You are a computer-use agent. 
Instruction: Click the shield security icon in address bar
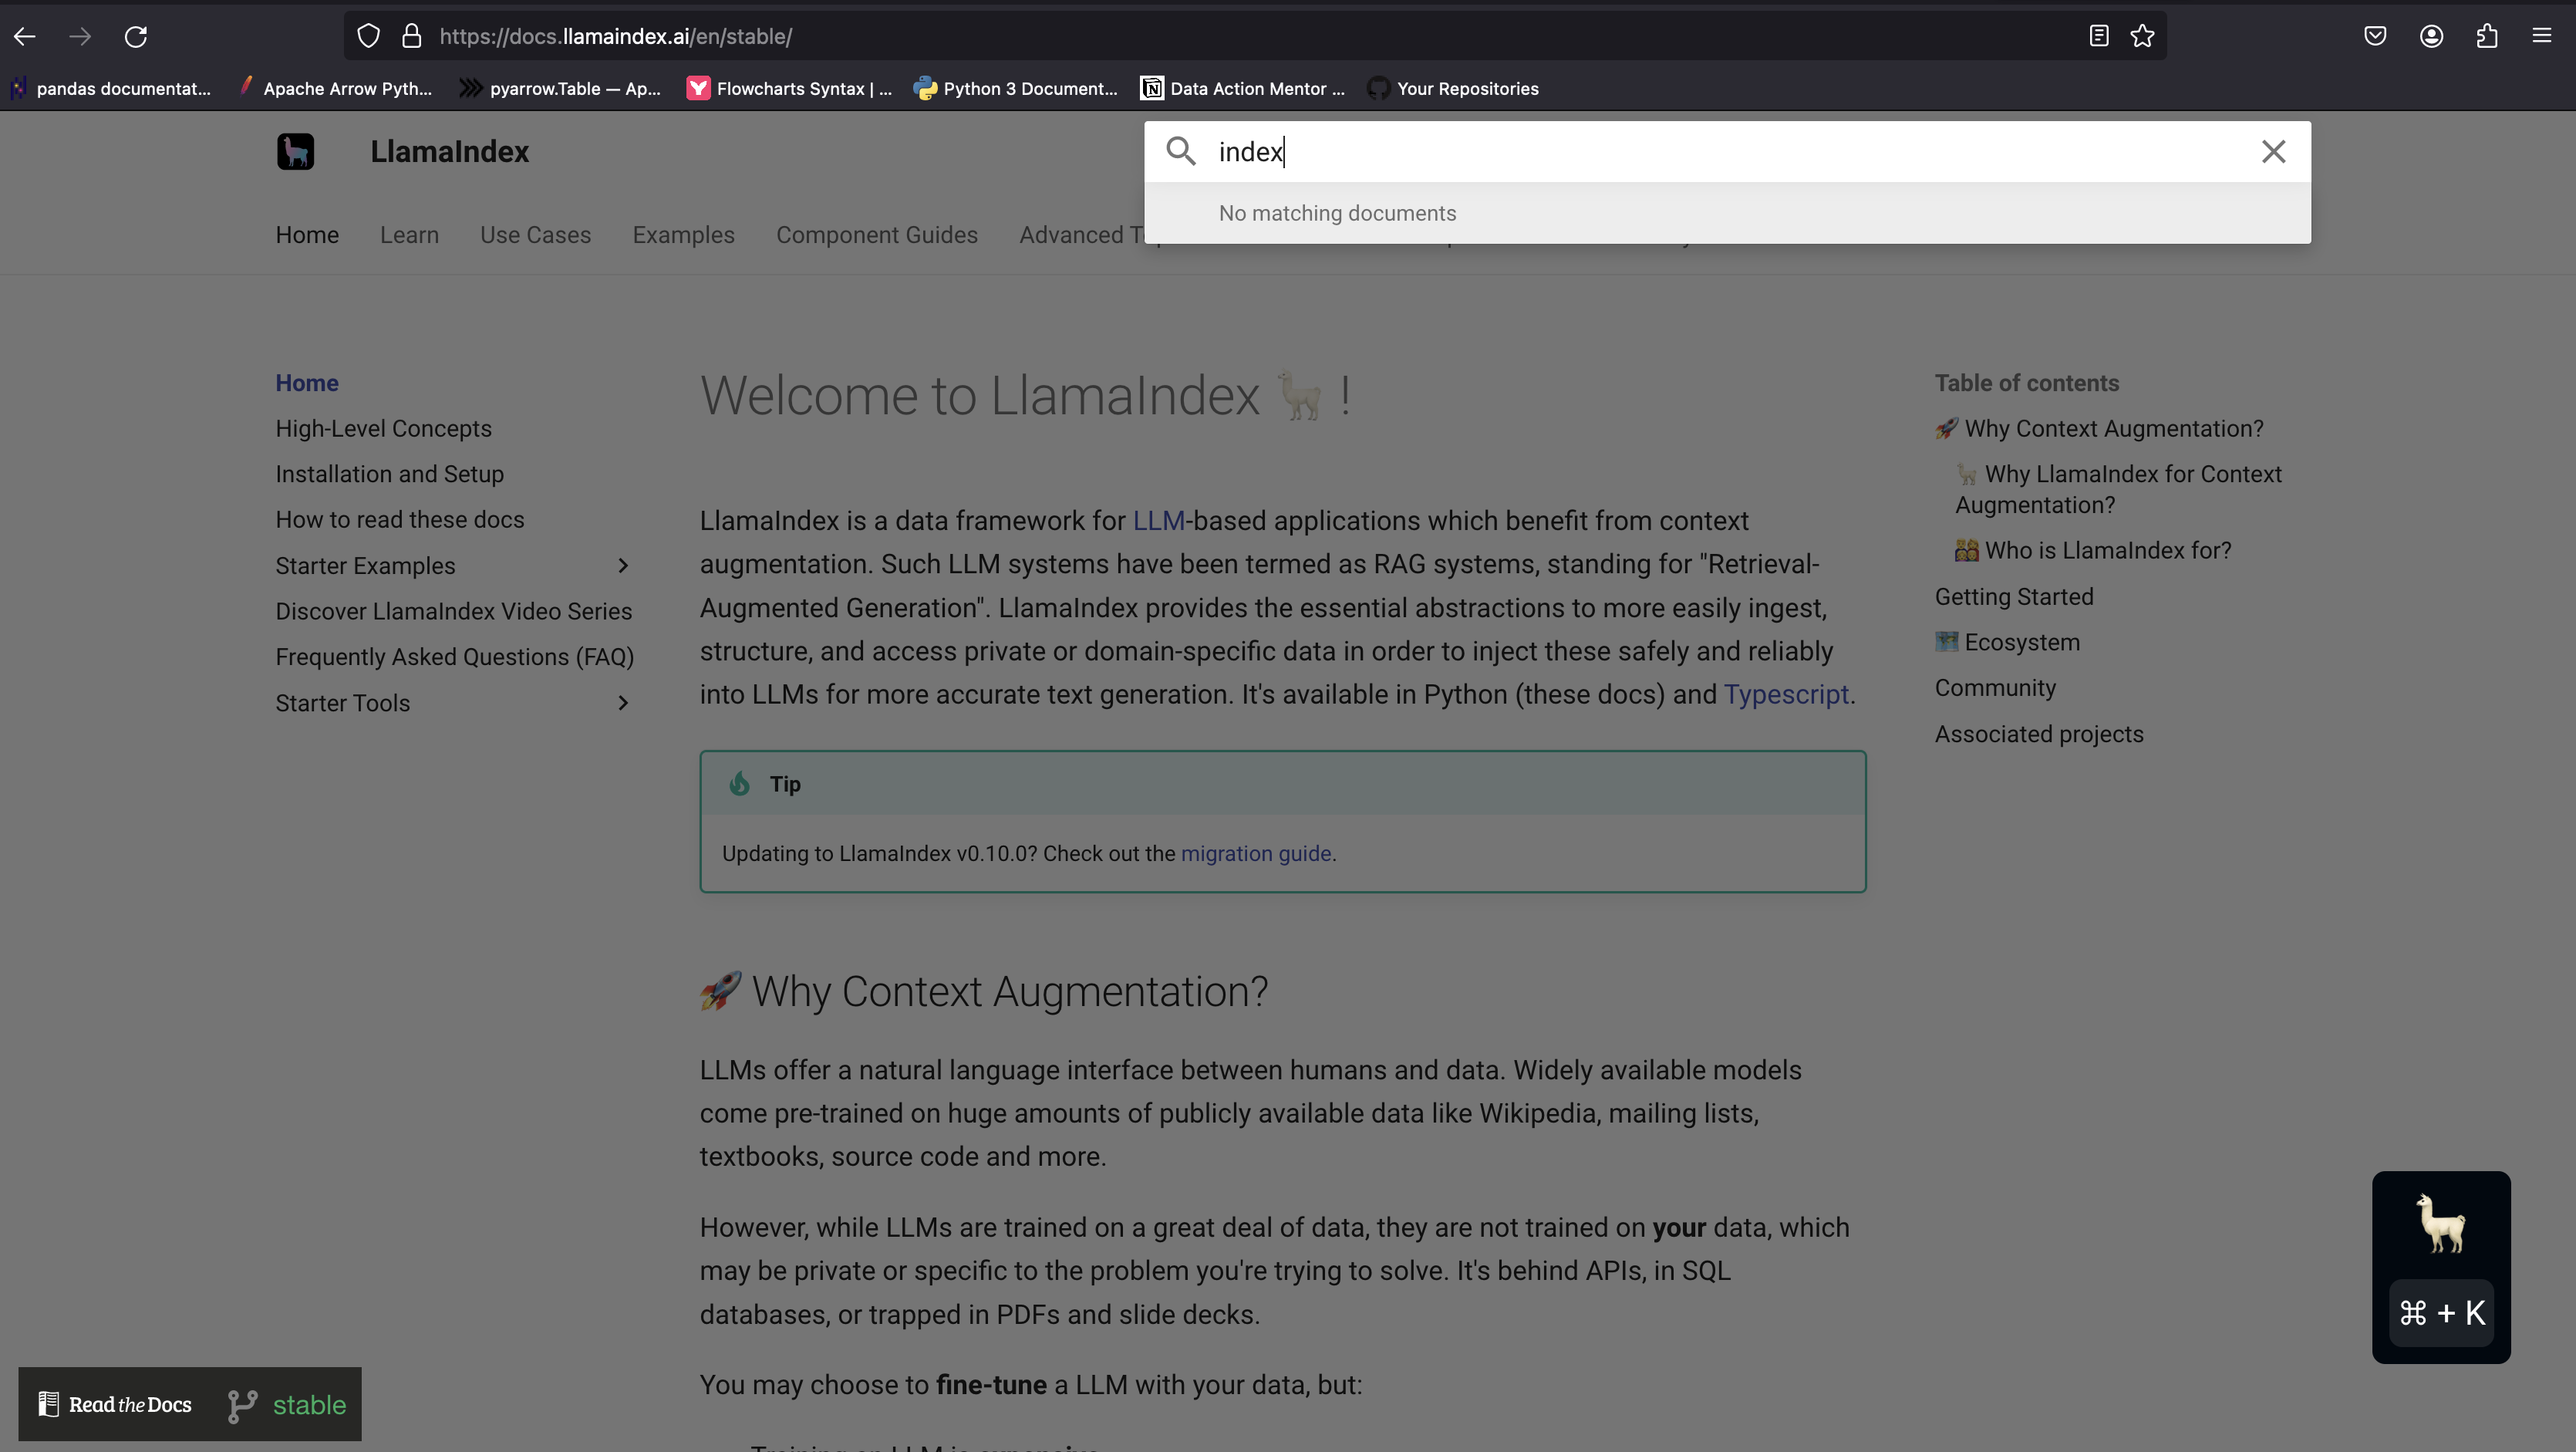368,35
